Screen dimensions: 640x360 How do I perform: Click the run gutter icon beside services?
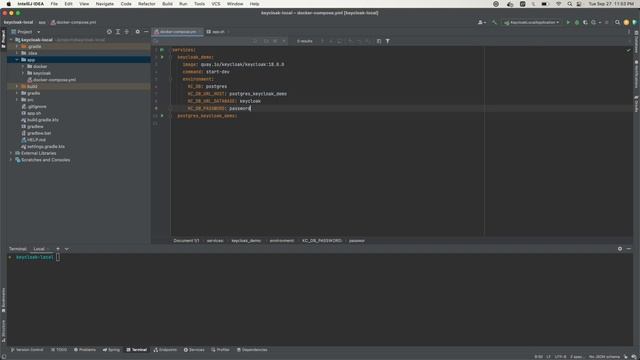click(162, 50)
